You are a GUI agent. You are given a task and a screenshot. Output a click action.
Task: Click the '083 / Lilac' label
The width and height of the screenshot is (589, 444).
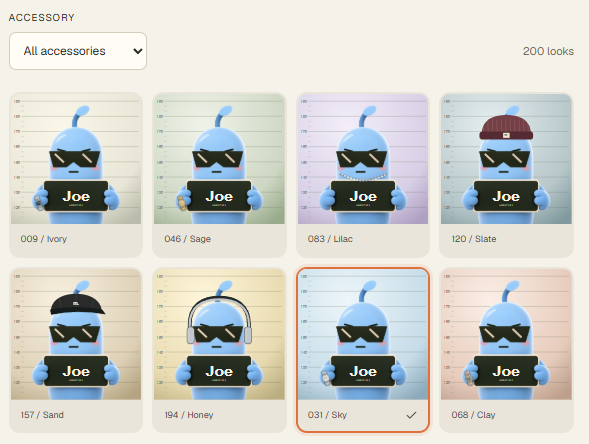point(330,239)
